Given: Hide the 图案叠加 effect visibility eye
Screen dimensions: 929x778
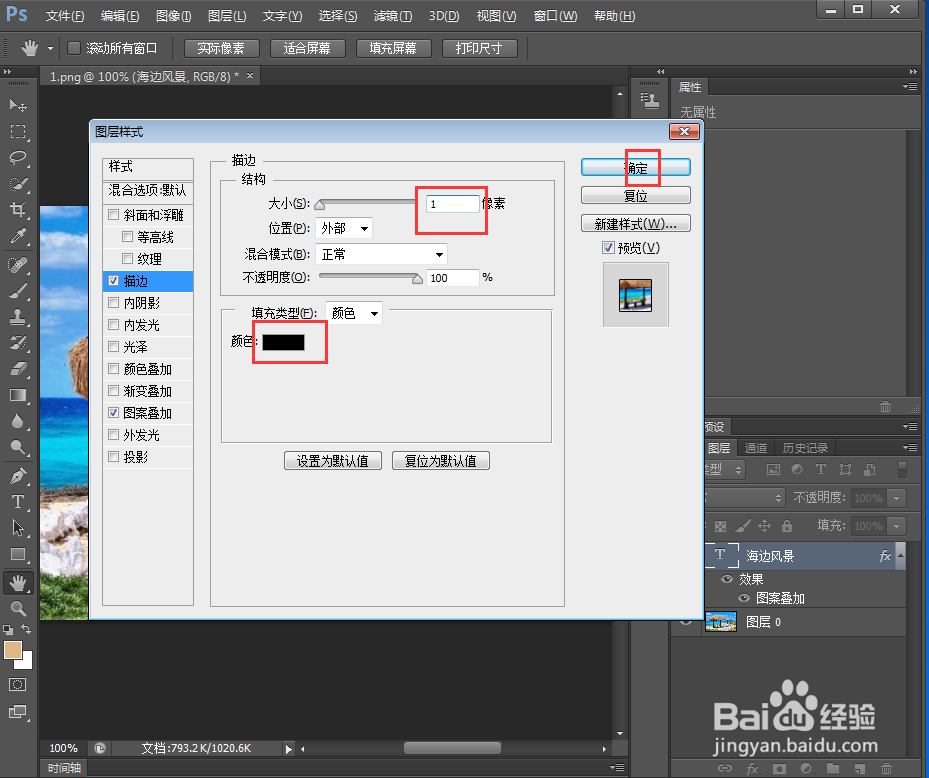Looking at the screenshot, I should (x=744, y=598).
